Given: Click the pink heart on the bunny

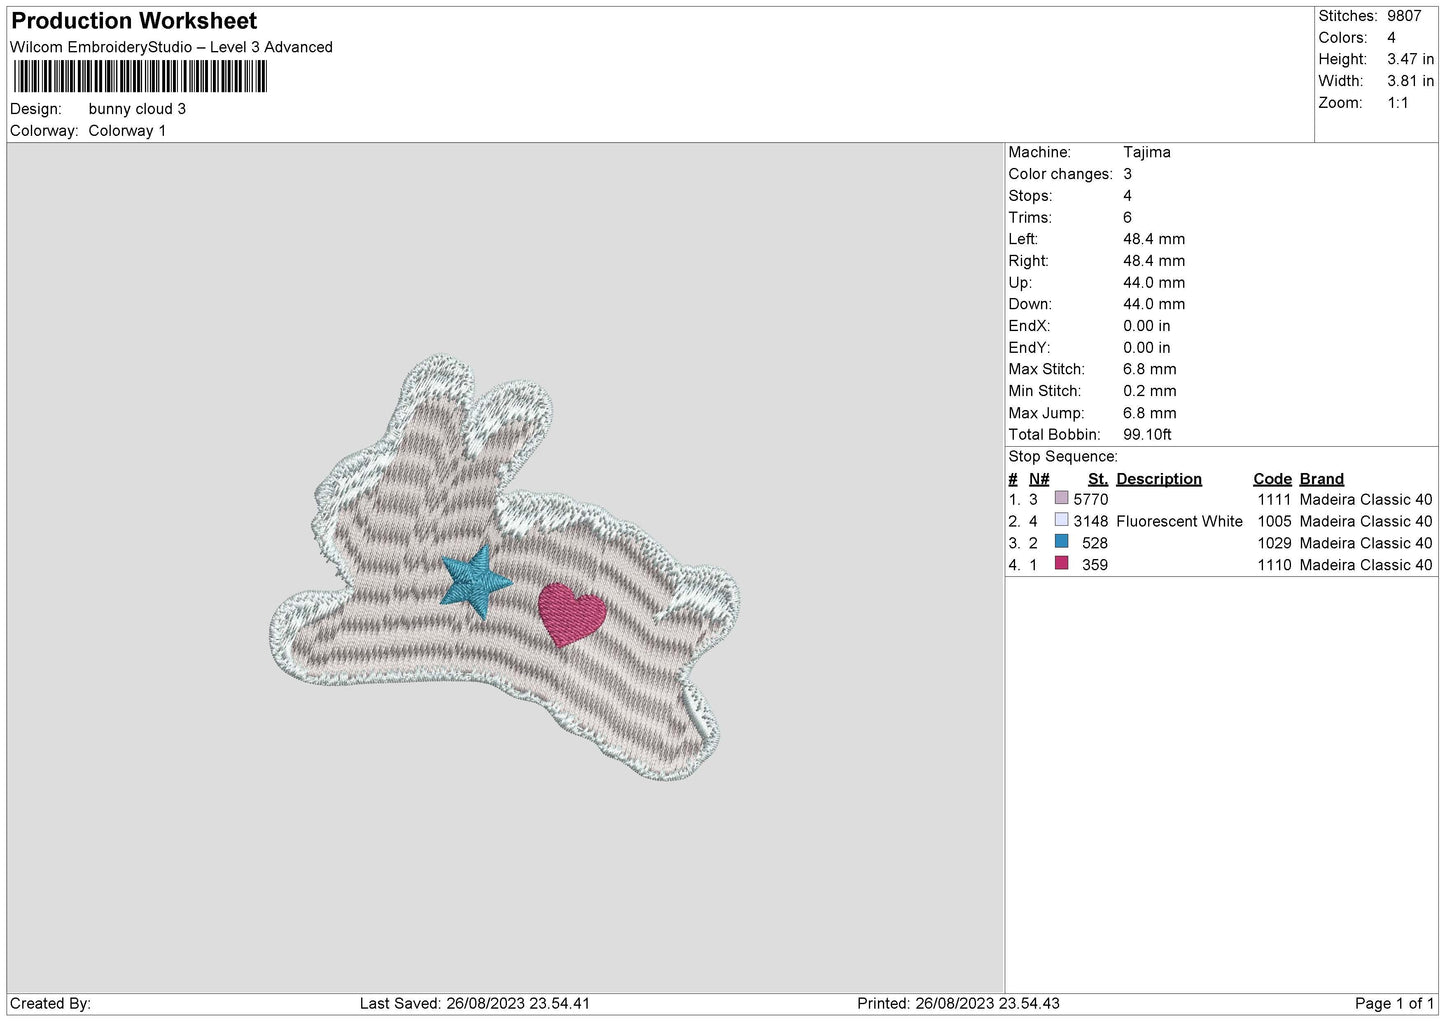Looking at the screenshot, I should click(x=572, y=614).
